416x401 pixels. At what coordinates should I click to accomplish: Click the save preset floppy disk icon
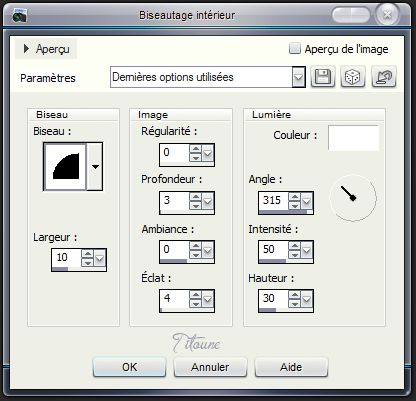tap(323, 77)
